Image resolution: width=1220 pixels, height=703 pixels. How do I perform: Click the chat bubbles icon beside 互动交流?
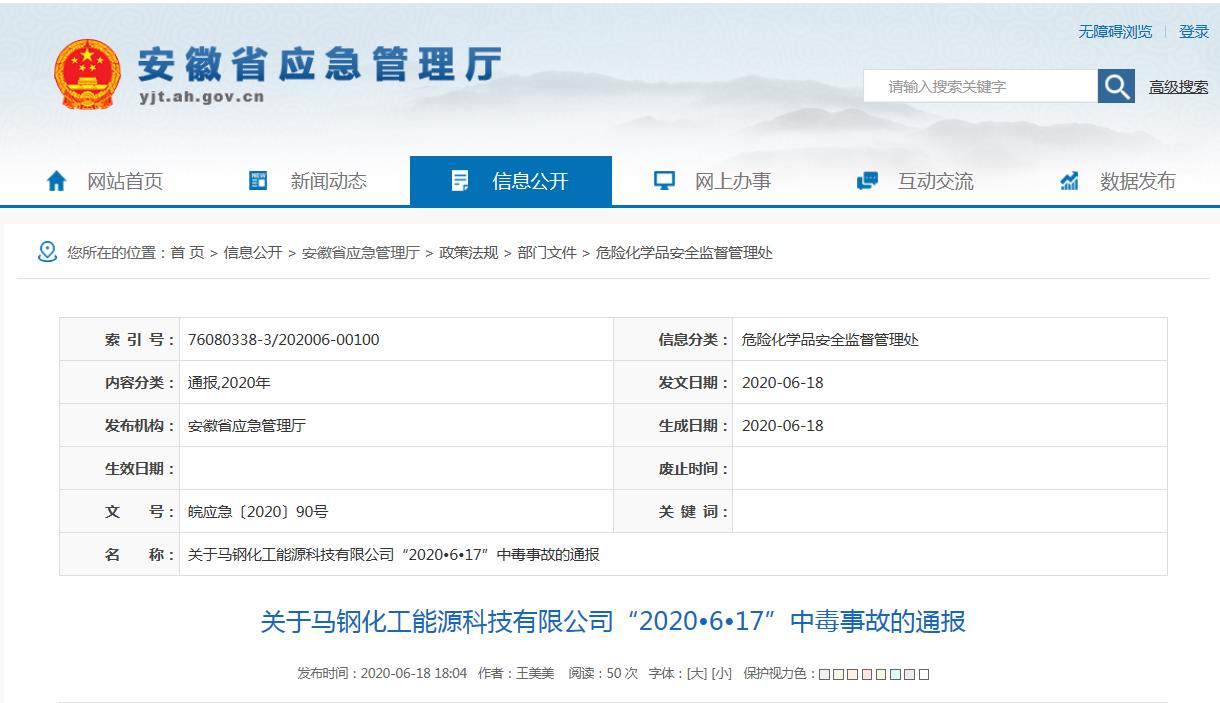[x=867, y=181]
